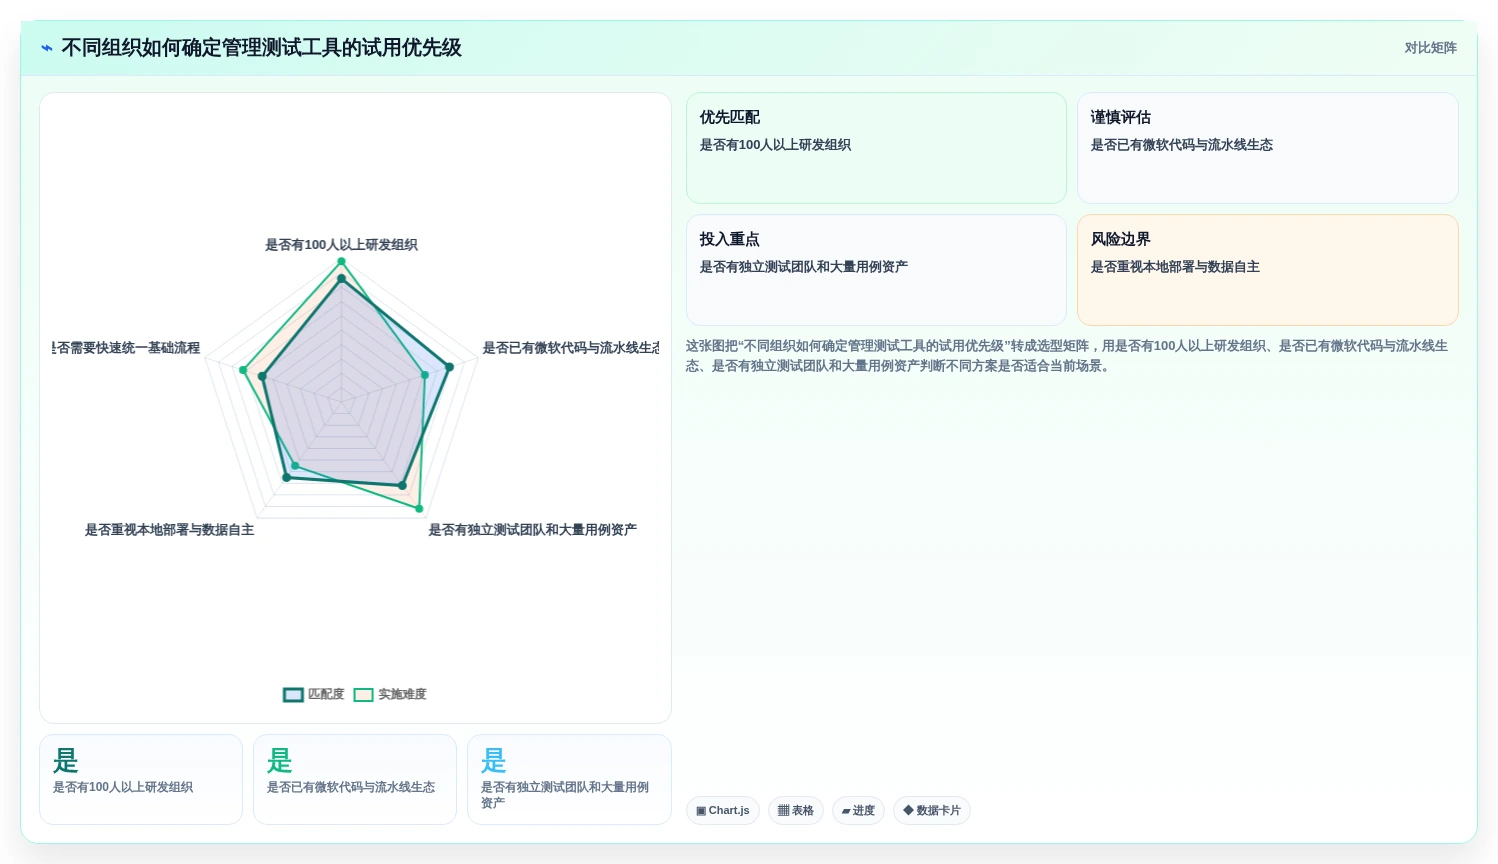
Task: Click radar axis label 需要快速统一基础流程
Action: (126, 348)
